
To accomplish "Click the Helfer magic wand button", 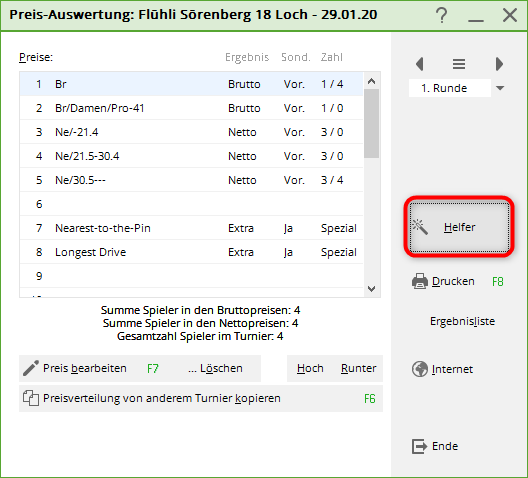I will [459, 227].
